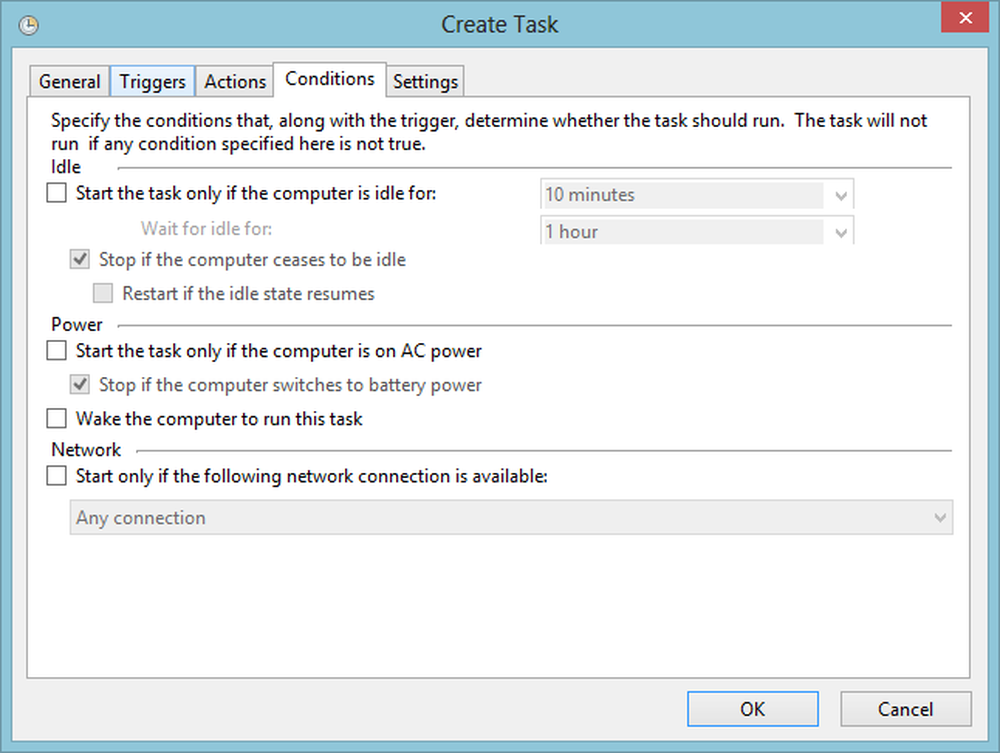The height and width of the screenshot is (753, 1000).
Task: Open the Settings tab
Action: pos(425,82)
